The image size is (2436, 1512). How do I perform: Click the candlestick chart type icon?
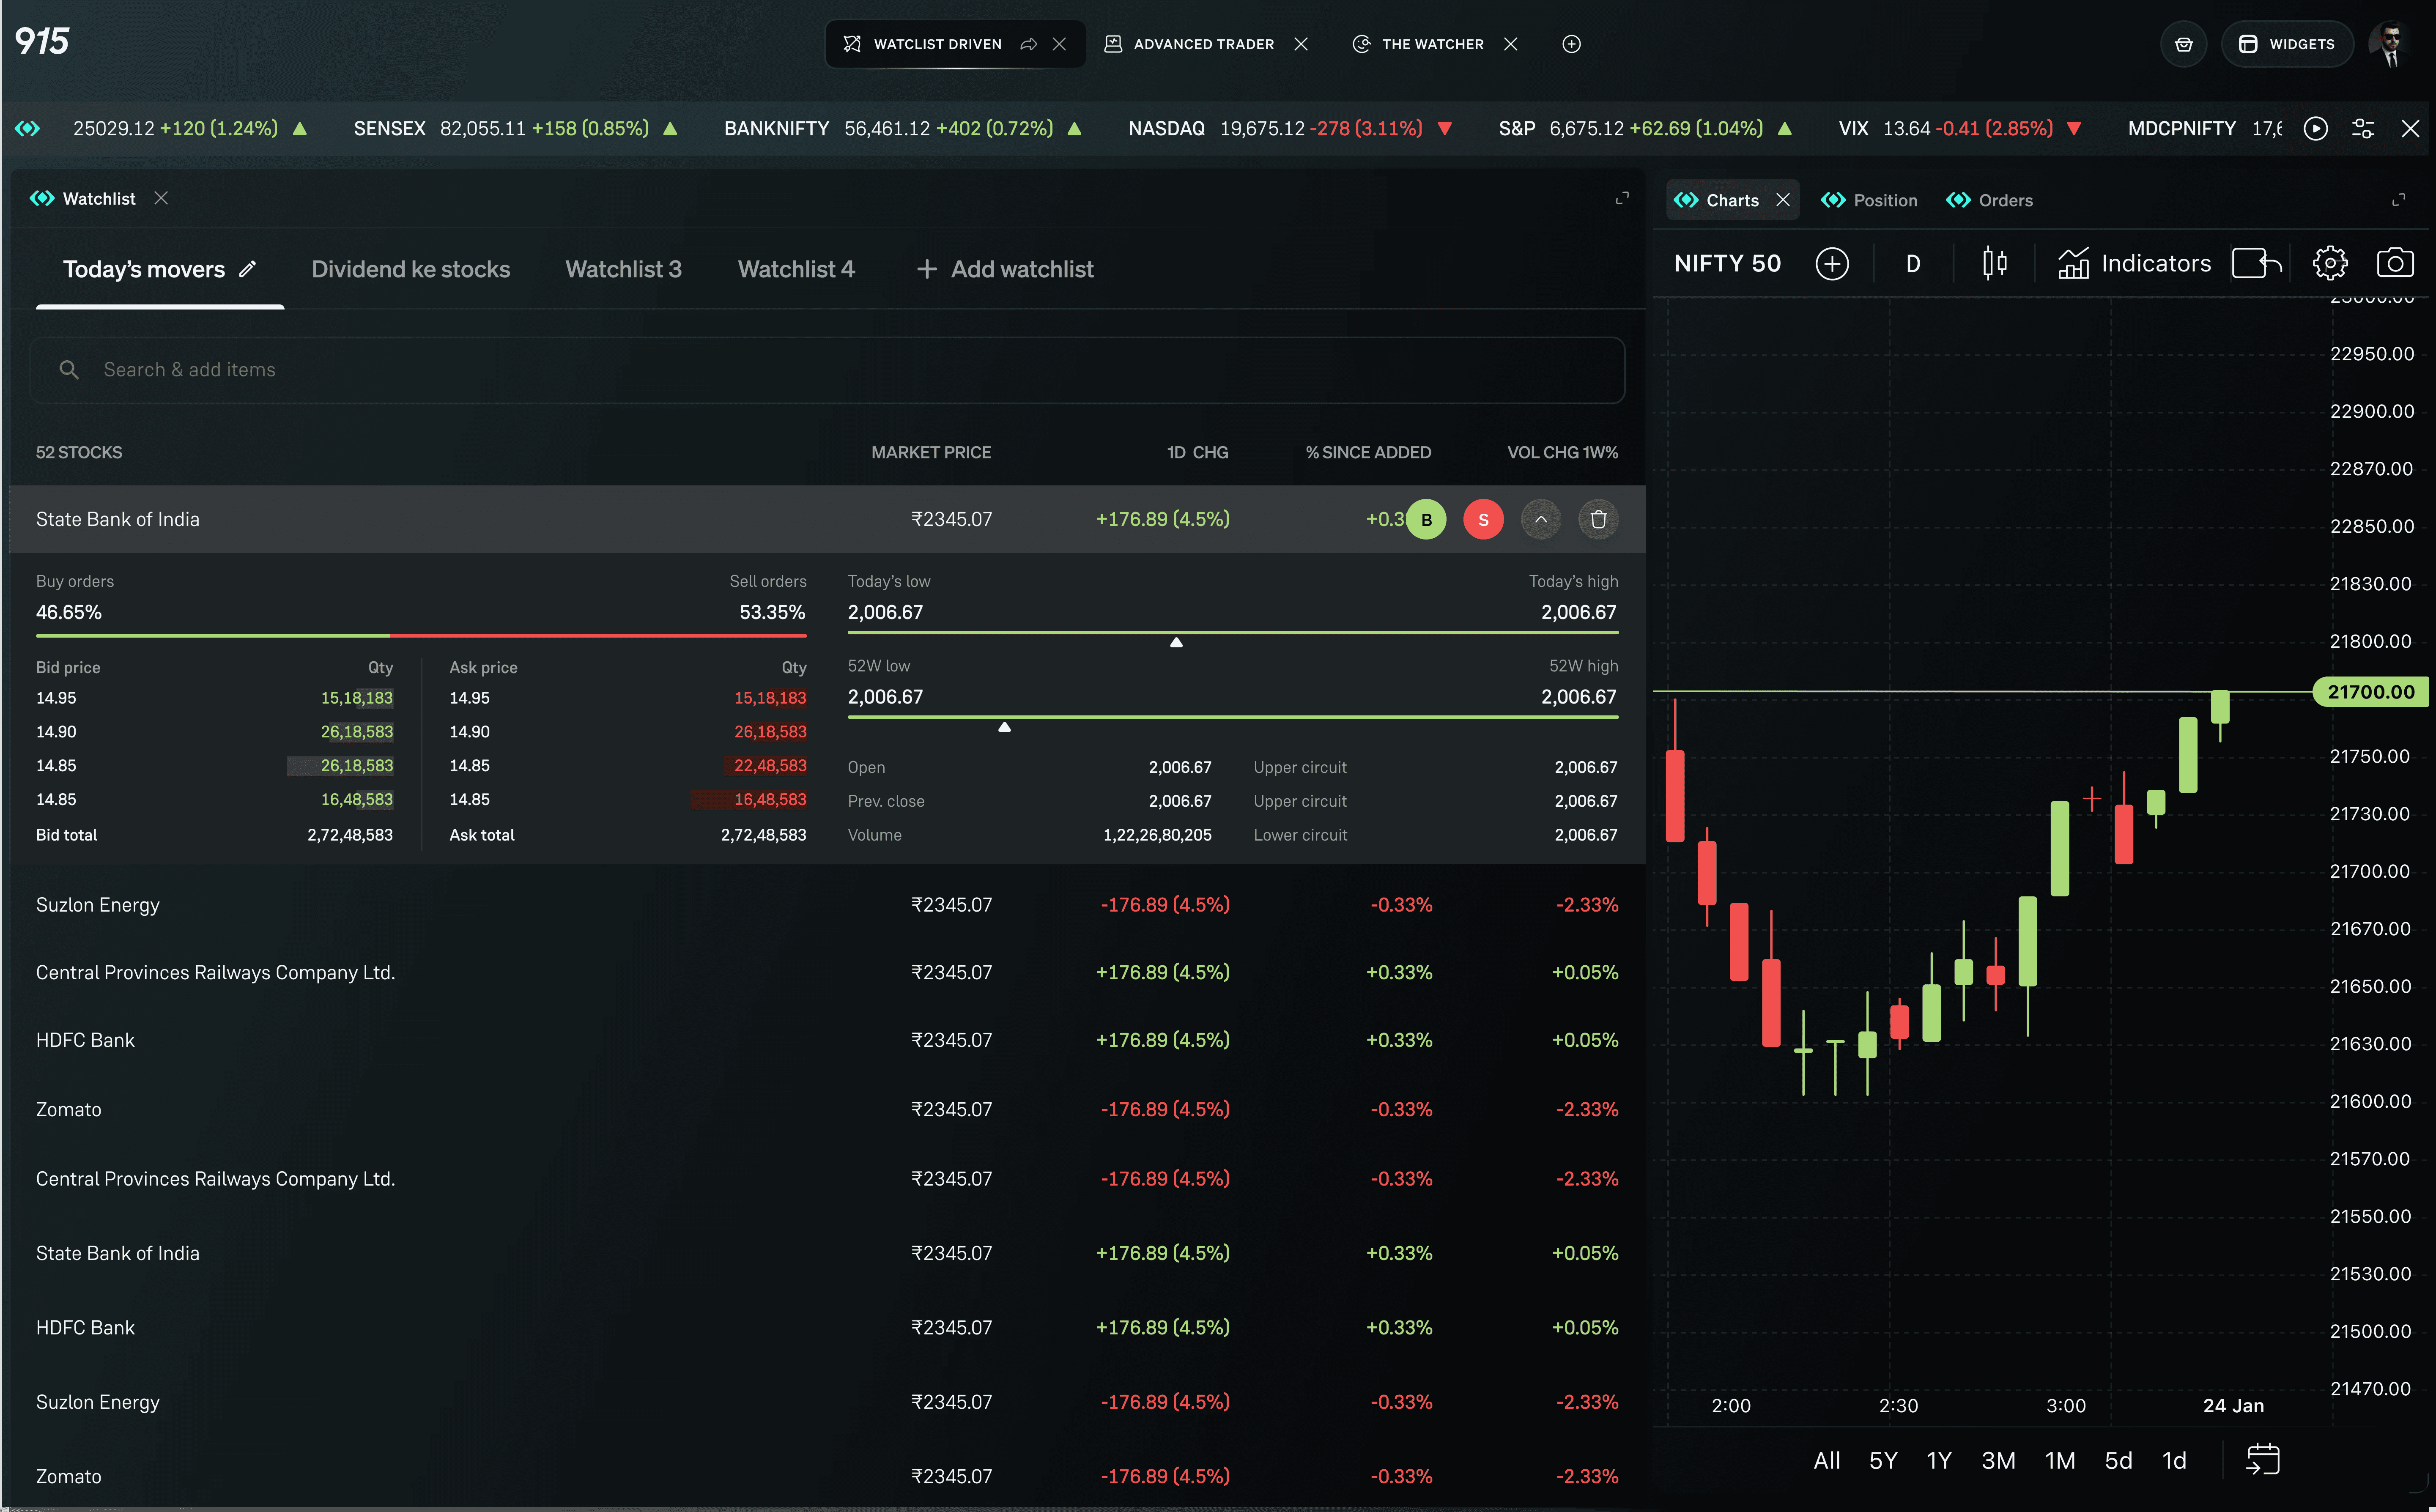click(1994, 264)
